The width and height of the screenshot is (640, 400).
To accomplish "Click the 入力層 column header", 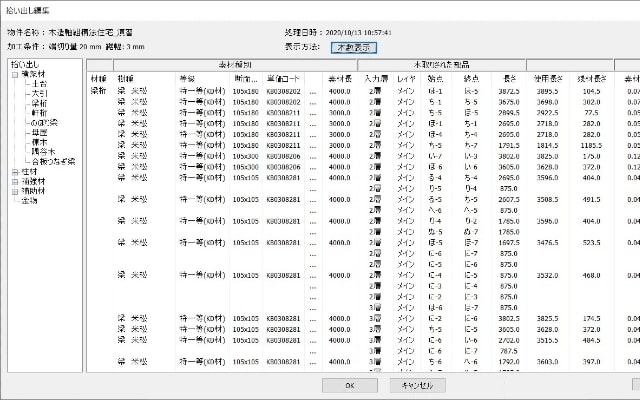I will (375, 77).
